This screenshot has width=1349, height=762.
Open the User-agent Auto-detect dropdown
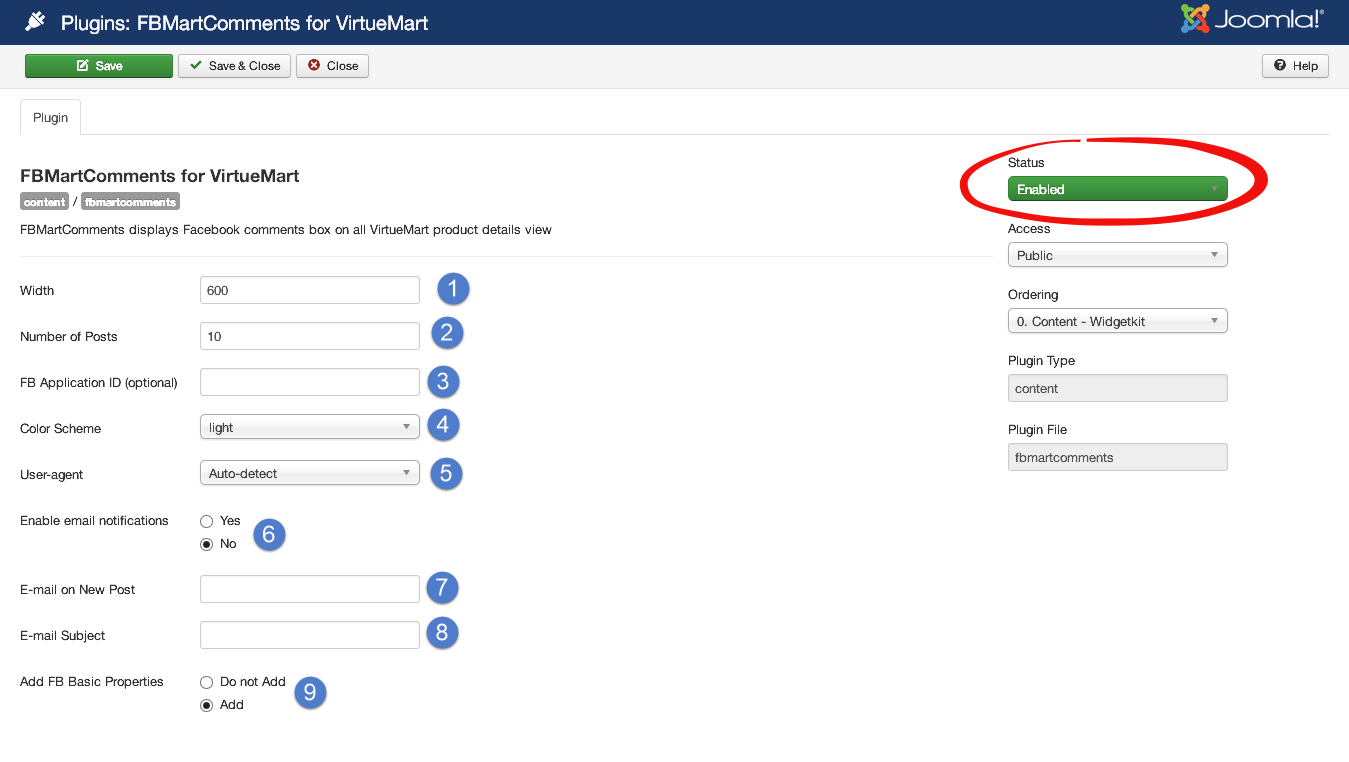point(309,473)
